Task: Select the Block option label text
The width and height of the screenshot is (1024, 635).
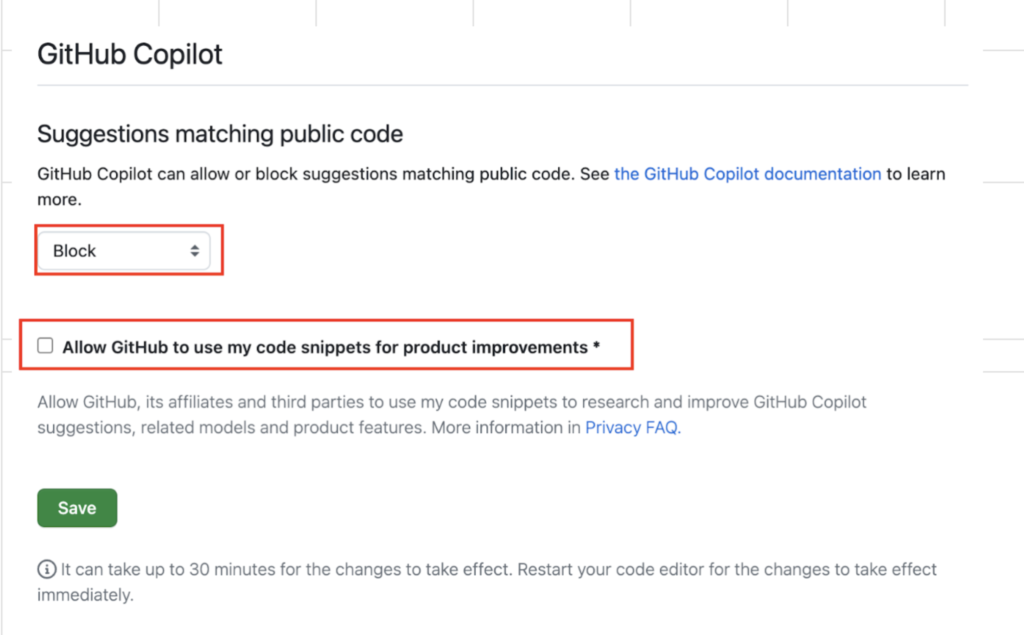Action: point(73,250)
